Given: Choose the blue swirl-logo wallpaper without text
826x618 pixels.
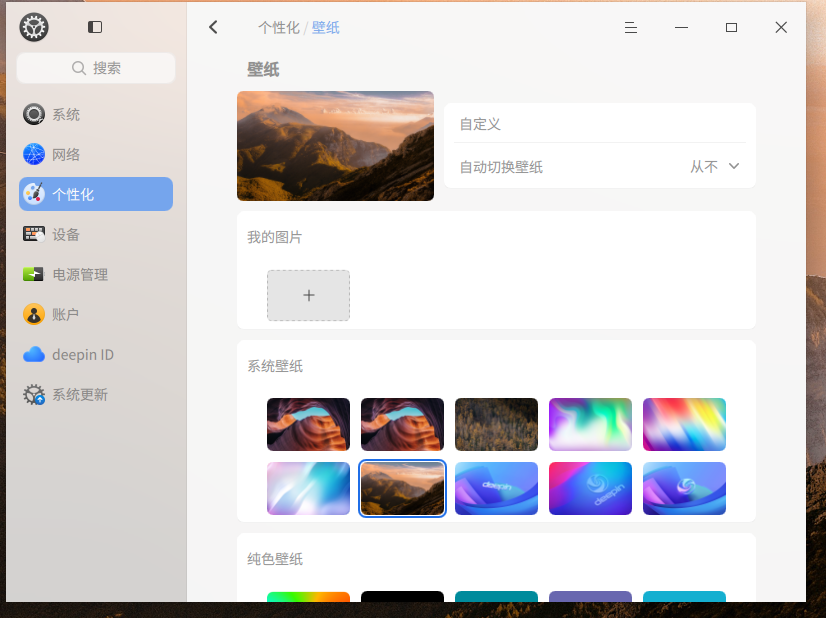Looking at the screenshot, I should click(x=684, y=488).
